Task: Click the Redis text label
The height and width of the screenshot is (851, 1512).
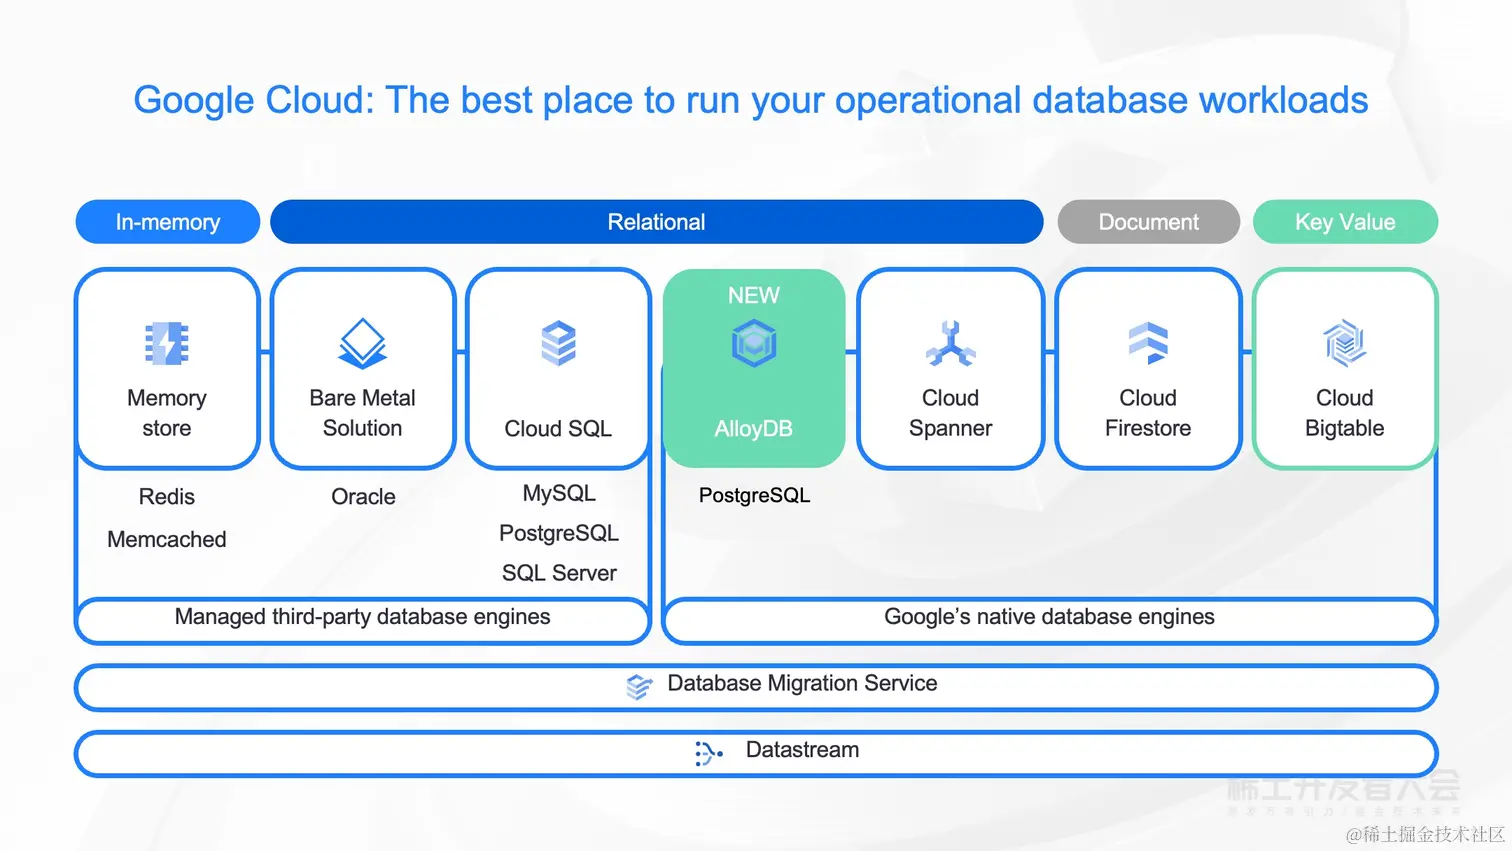Action: (x=167, y=497)
